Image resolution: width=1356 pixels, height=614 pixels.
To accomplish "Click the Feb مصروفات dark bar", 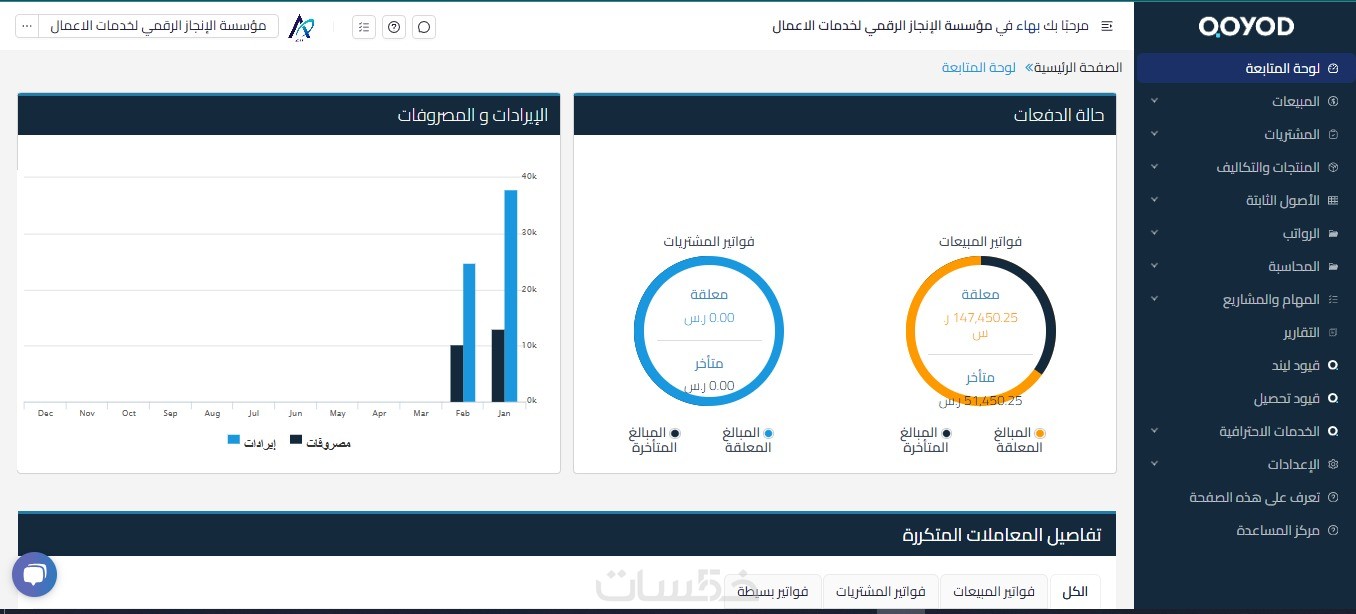I will pos(456,373).
